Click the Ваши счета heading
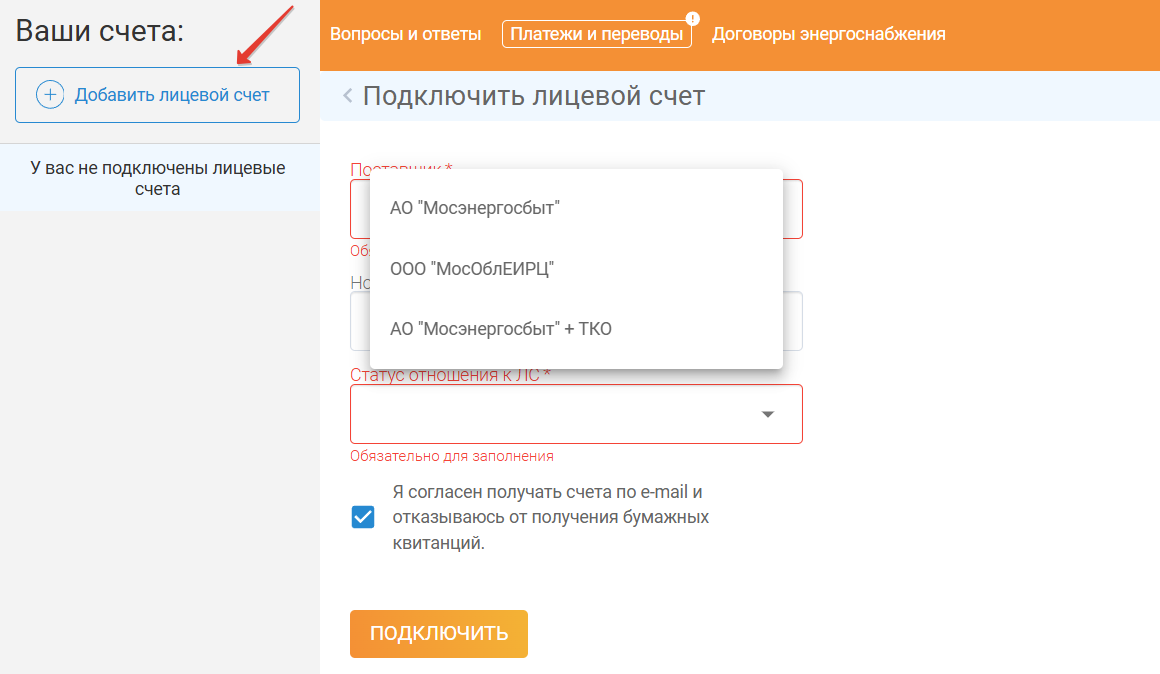 pyautogui.click(x=100, y=31)
